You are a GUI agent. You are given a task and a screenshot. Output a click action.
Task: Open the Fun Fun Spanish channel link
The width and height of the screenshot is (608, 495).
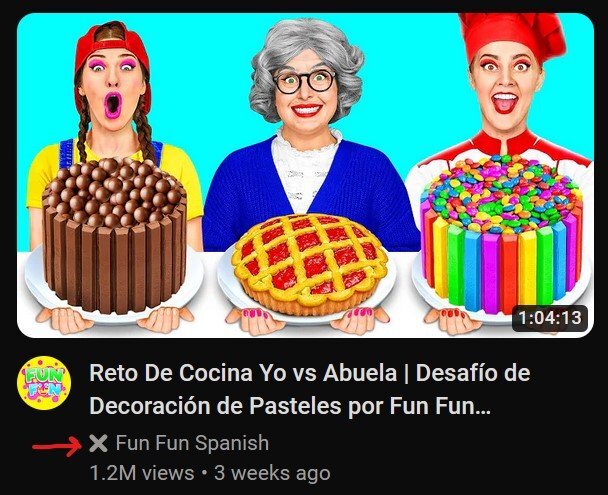click(x=192, y=443)
